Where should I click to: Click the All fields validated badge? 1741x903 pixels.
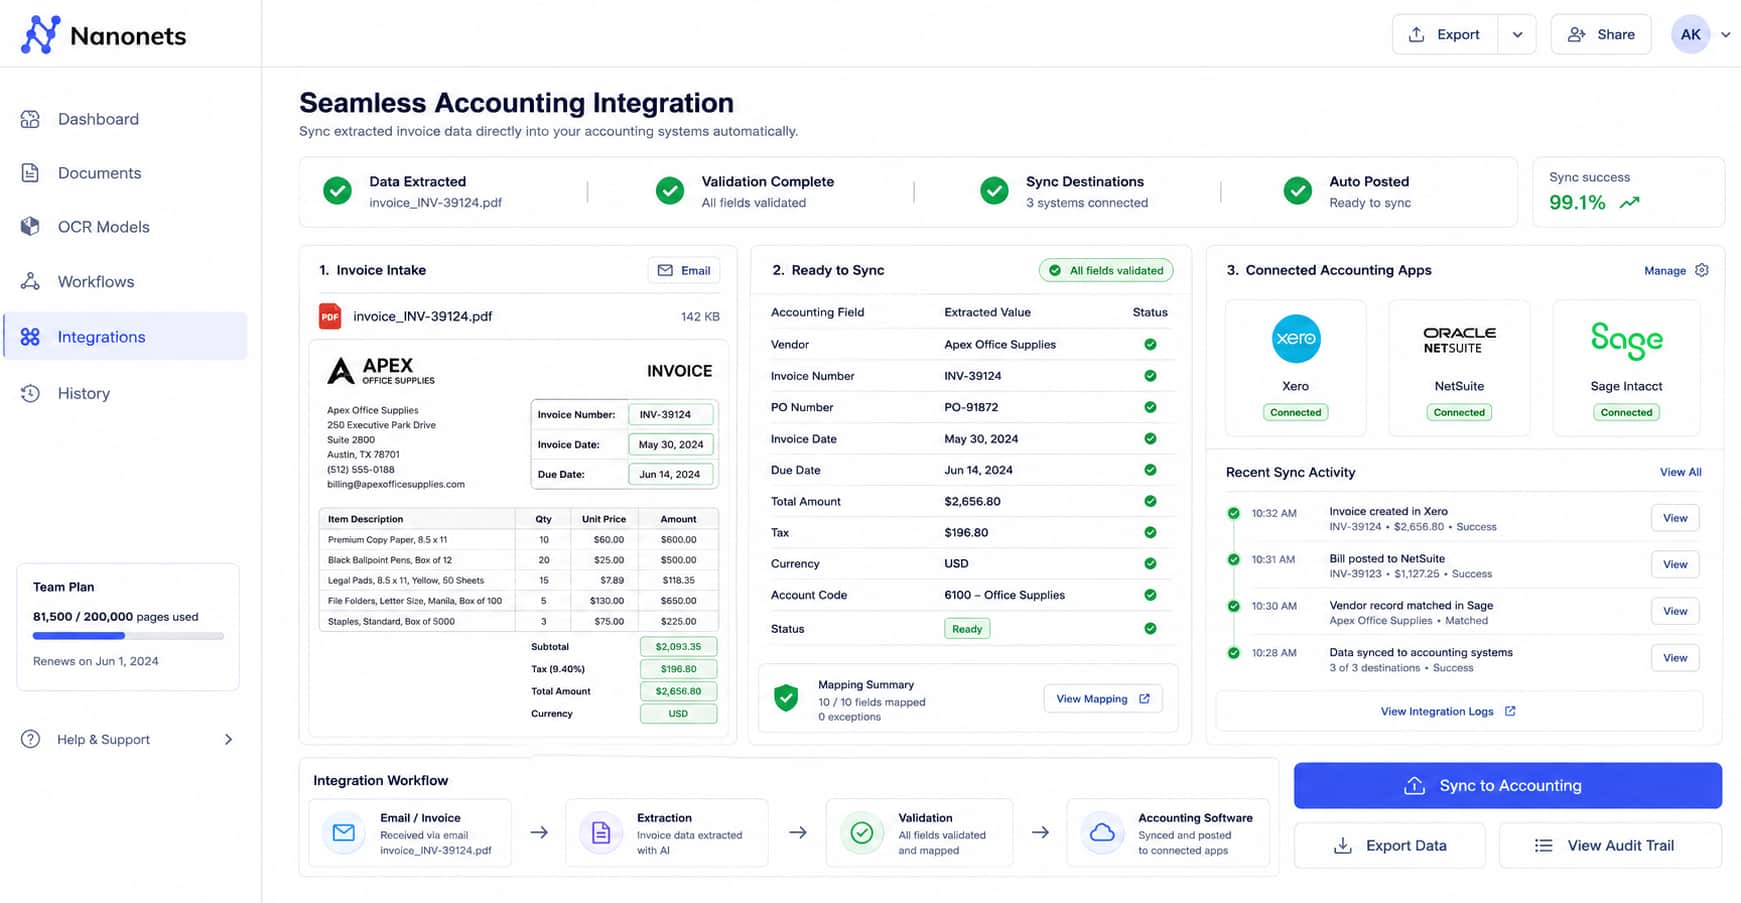click(1106, 270)
